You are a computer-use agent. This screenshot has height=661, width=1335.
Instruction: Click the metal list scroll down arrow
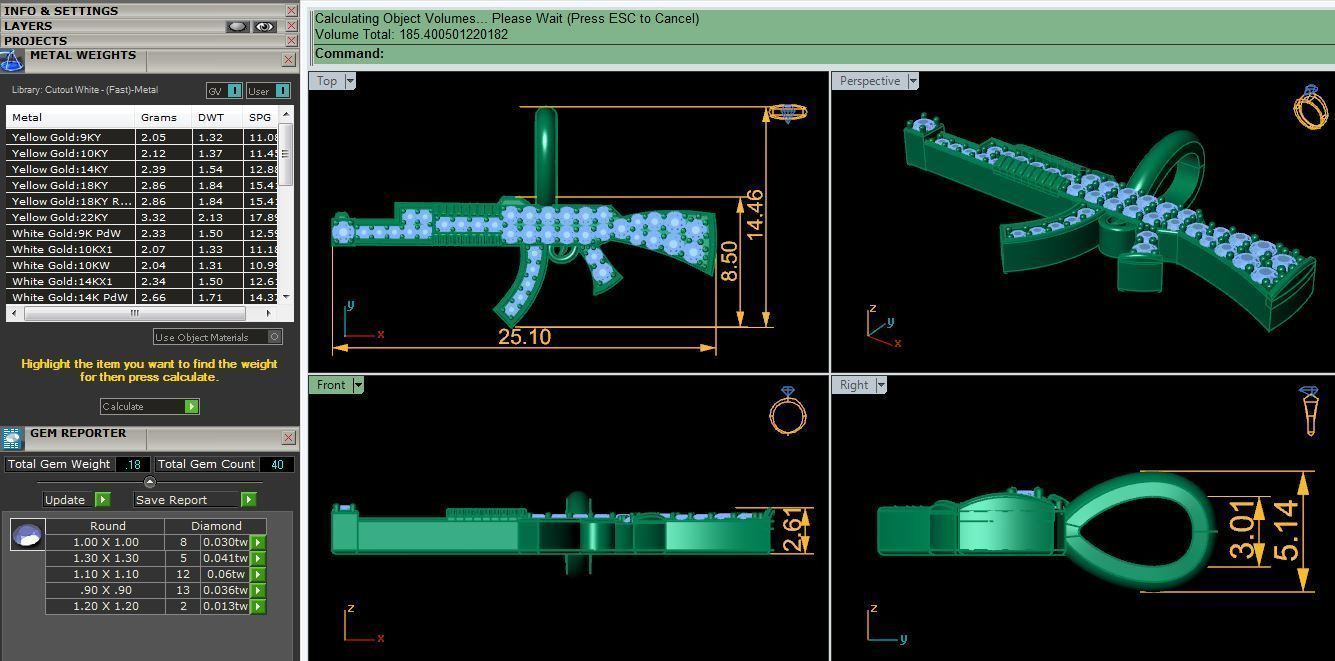click(x=286, y=297)
